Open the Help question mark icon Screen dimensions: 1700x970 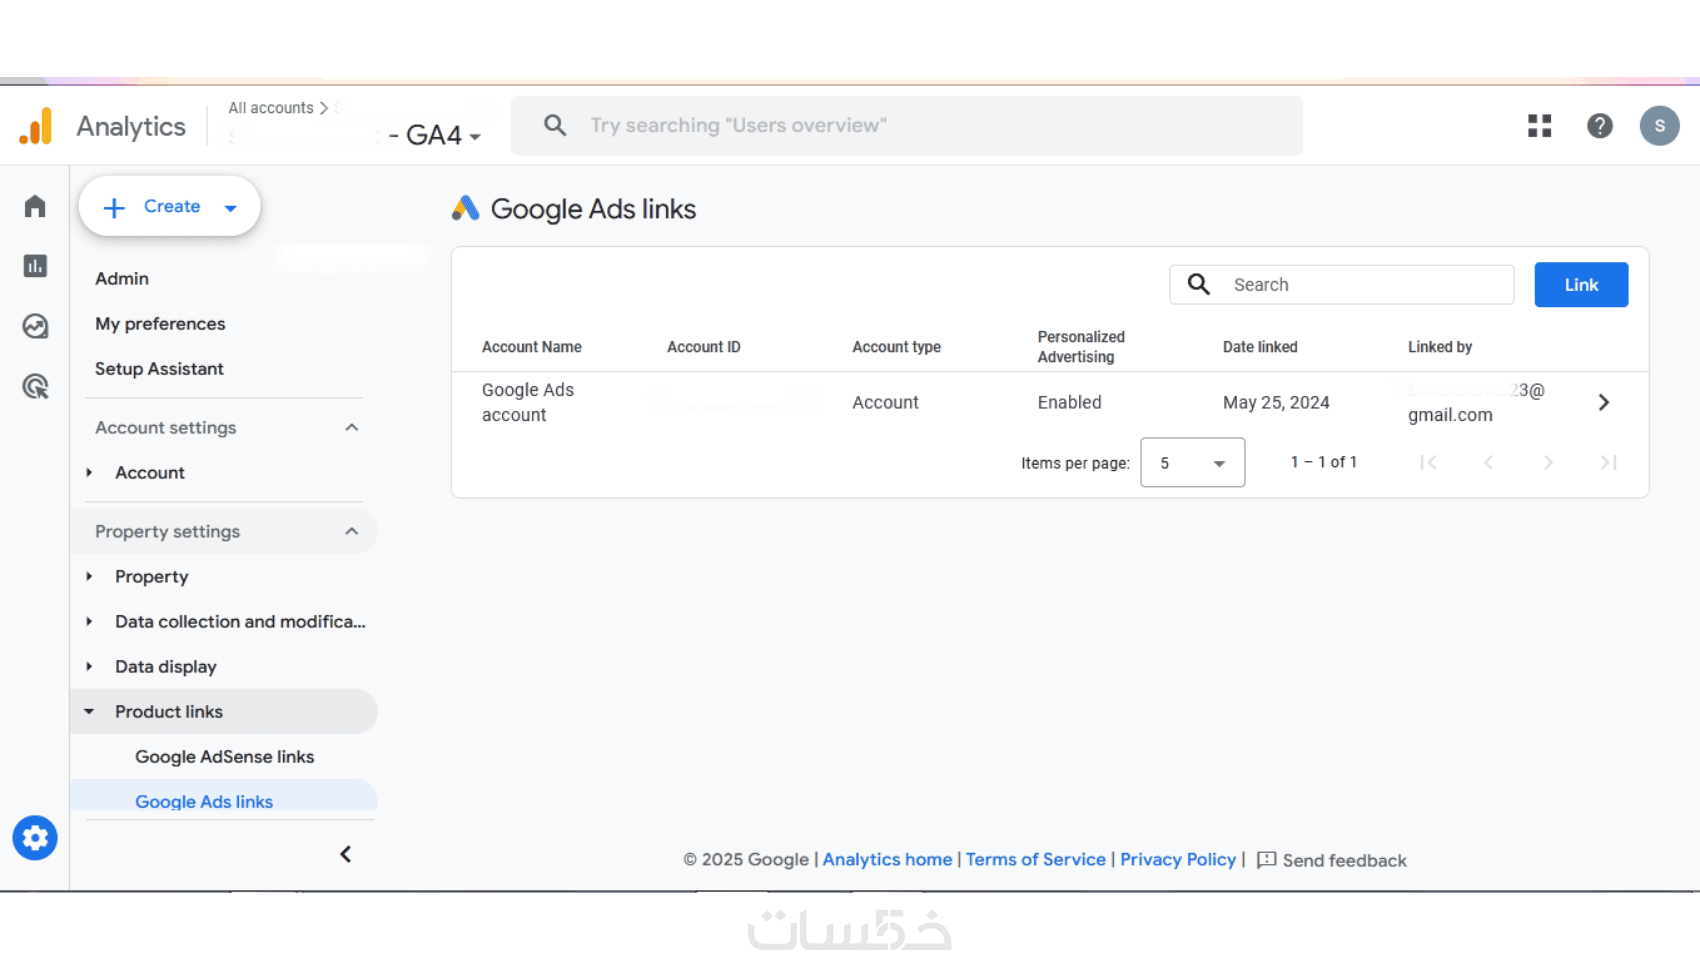(x=1599, y=126)
